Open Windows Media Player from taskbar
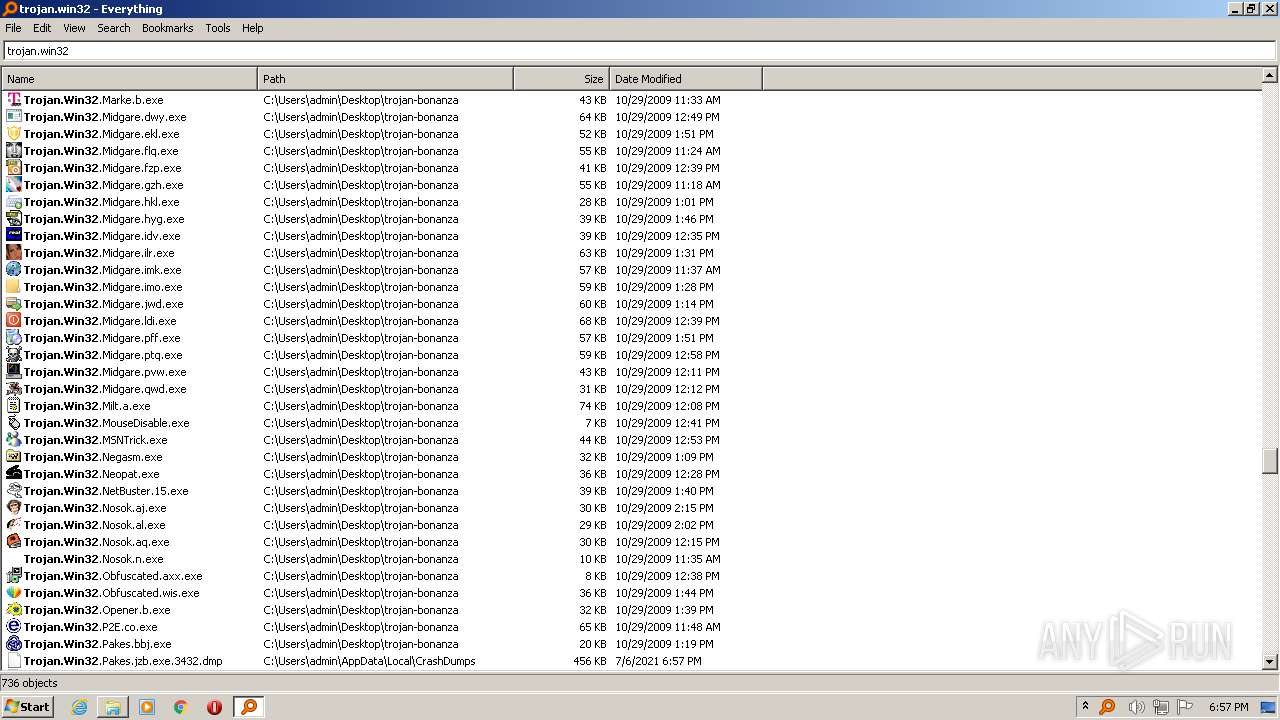Viewport: 1280px width, 720px height. point(147,707)
